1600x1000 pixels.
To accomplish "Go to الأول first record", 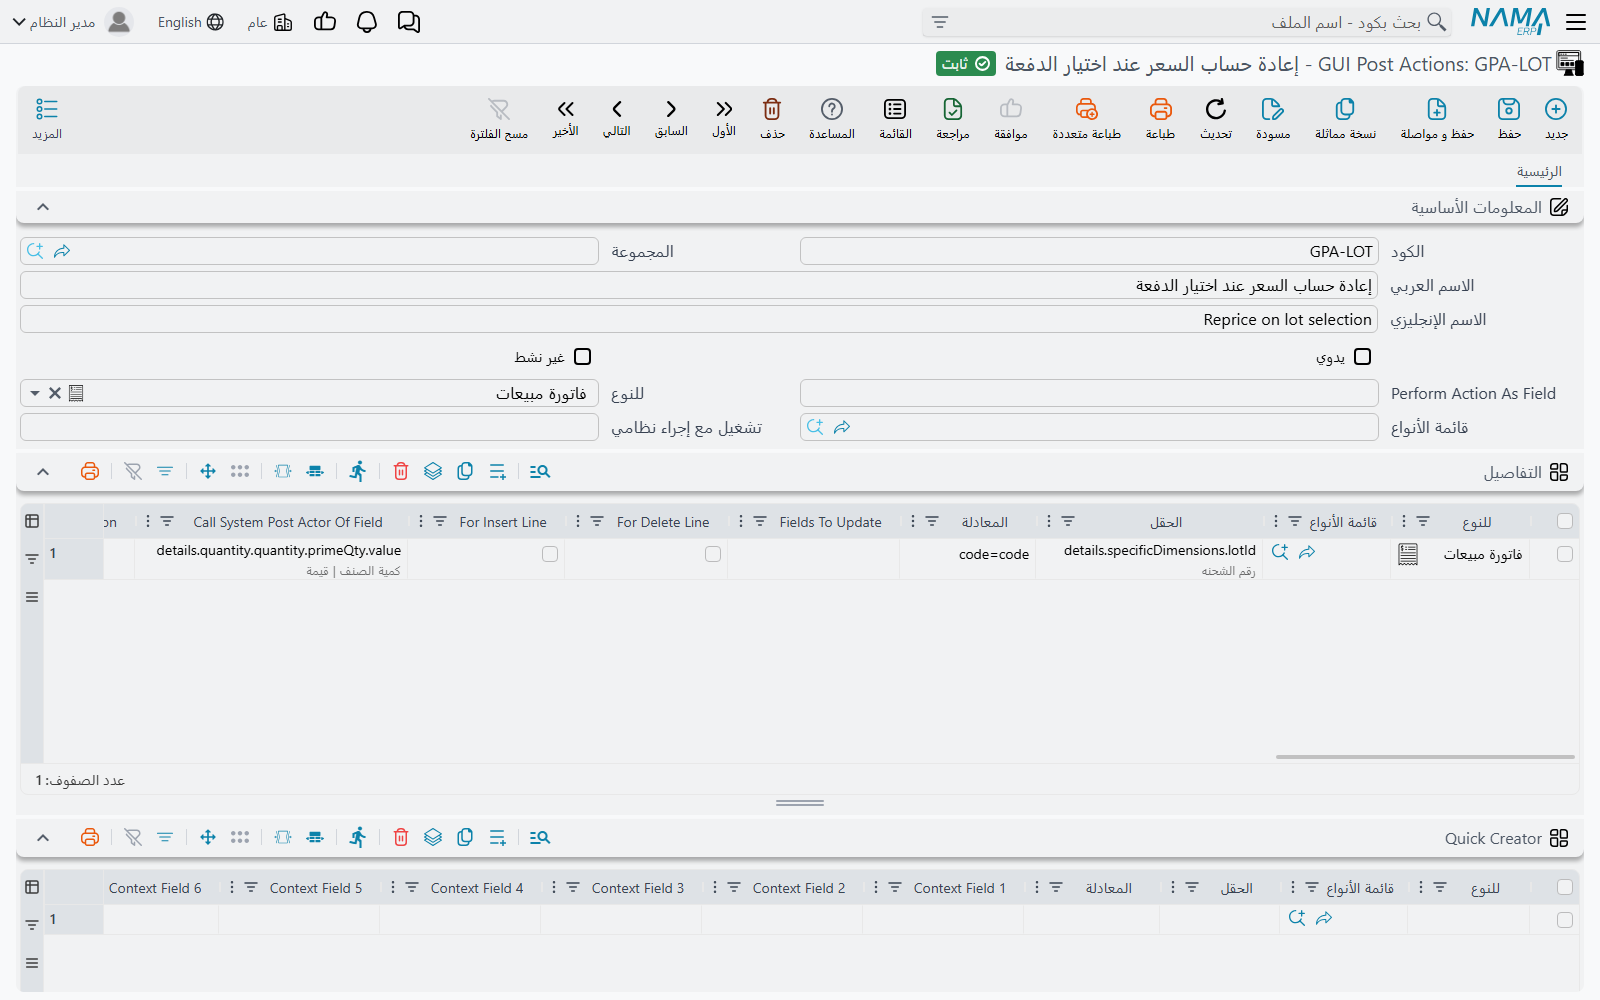I will tap(724, 109).
